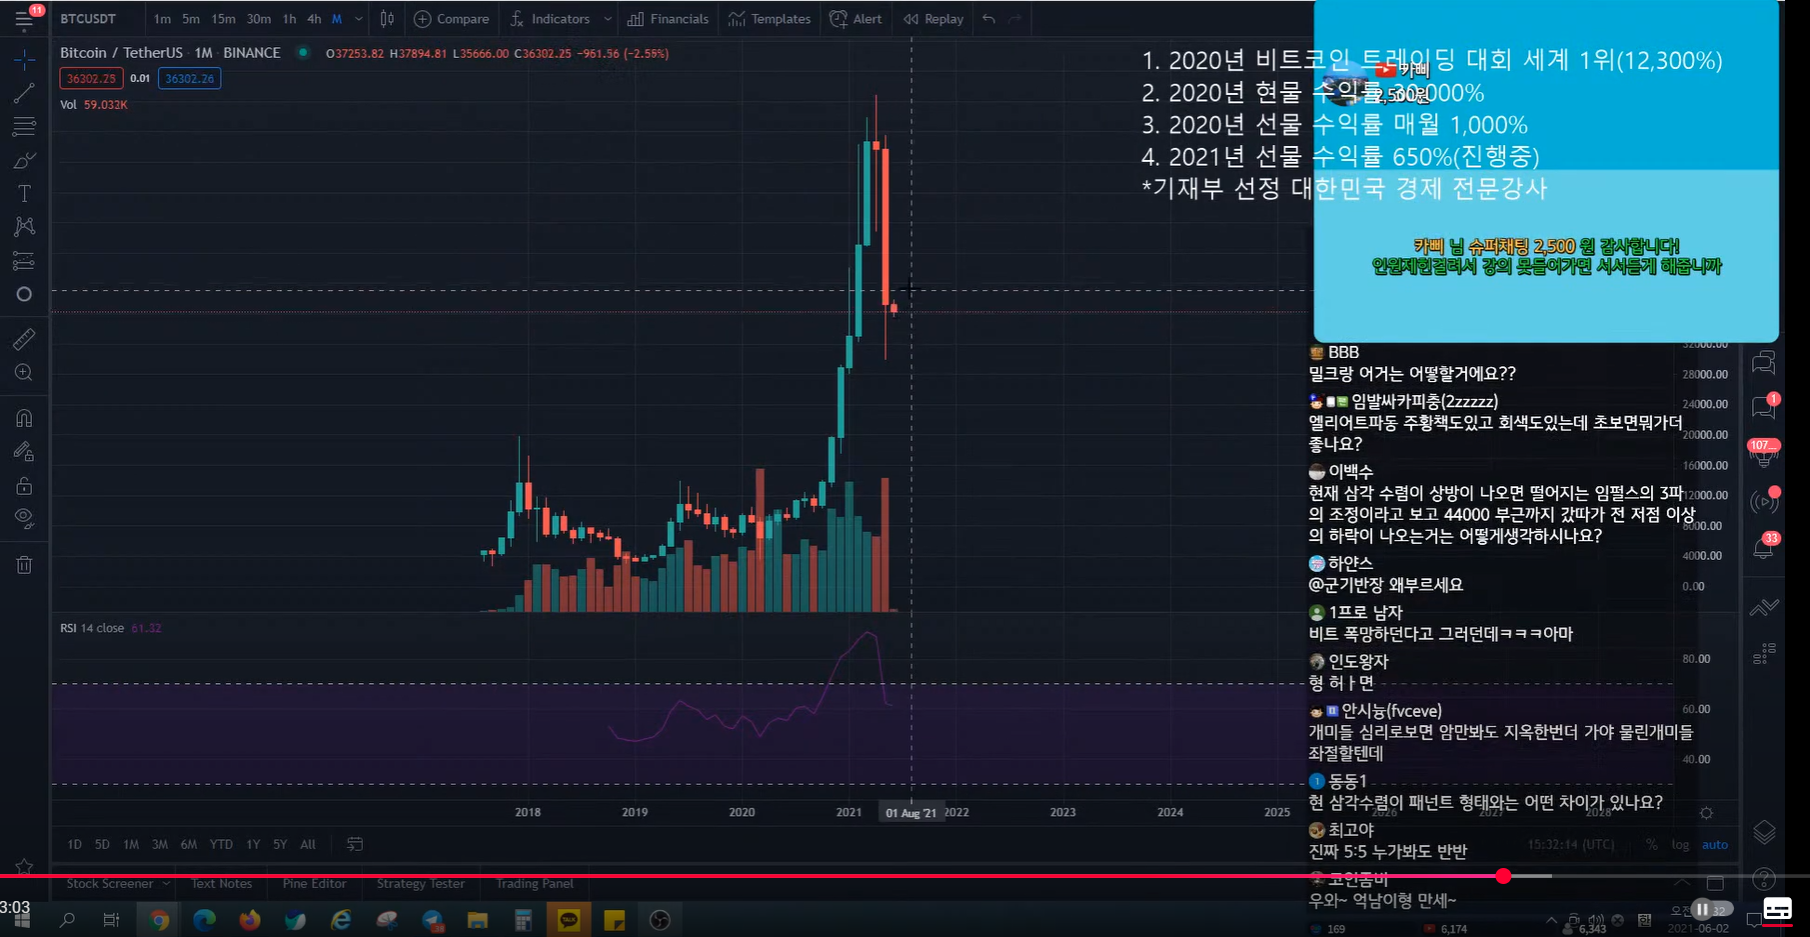Set the 4h timeframe
Screen dimensions: 1810x937
[314, 19]
